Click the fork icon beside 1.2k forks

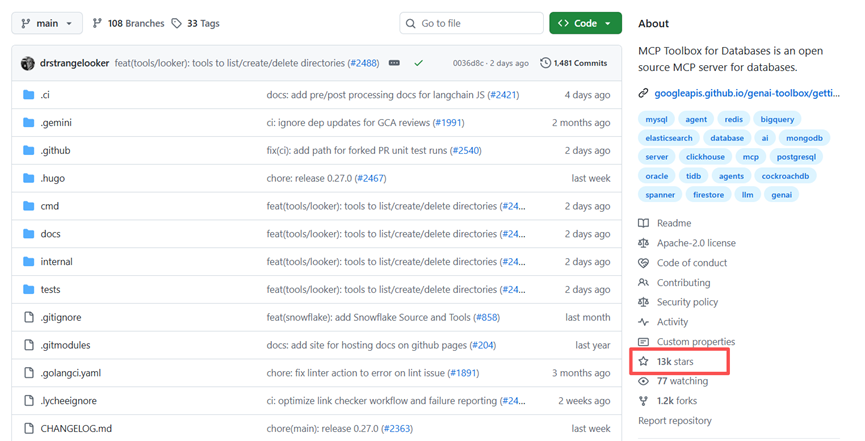pos(643,401)
